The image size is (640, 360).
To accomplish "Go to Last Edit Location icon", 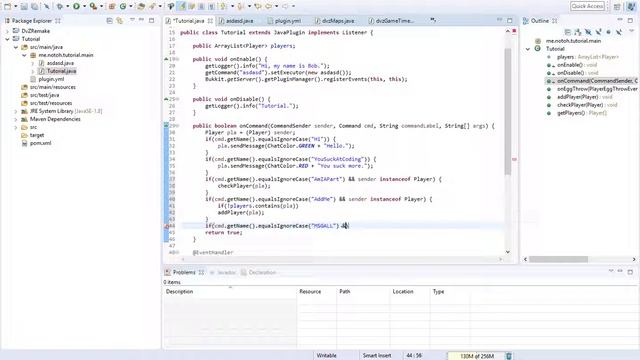I will tap(258, 6).
